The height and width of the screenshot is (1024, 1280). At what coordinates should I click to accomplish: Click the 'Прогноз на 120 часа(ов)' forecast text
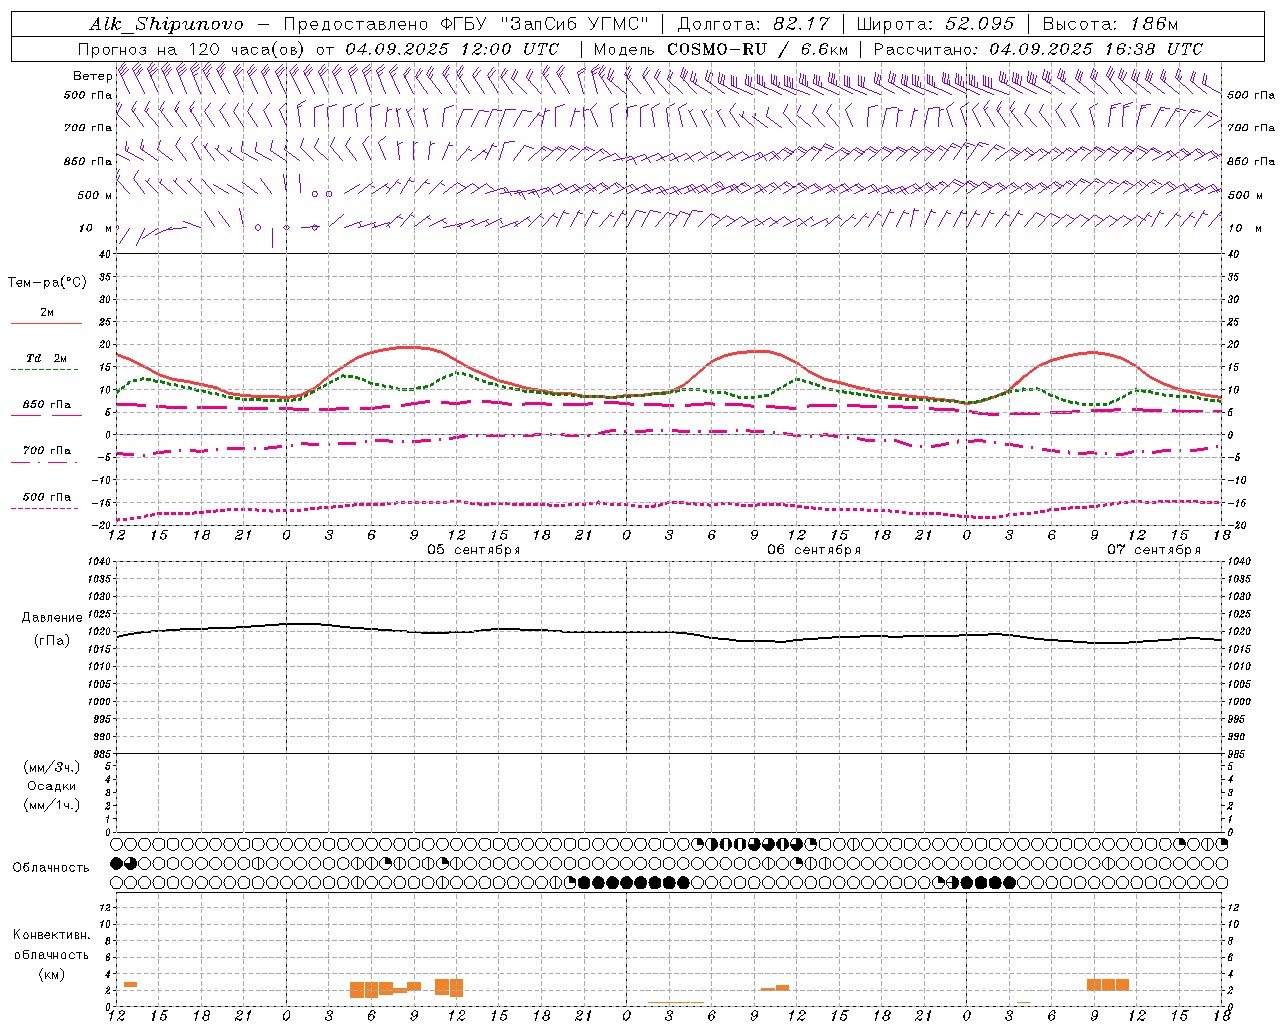click(192, 49)
